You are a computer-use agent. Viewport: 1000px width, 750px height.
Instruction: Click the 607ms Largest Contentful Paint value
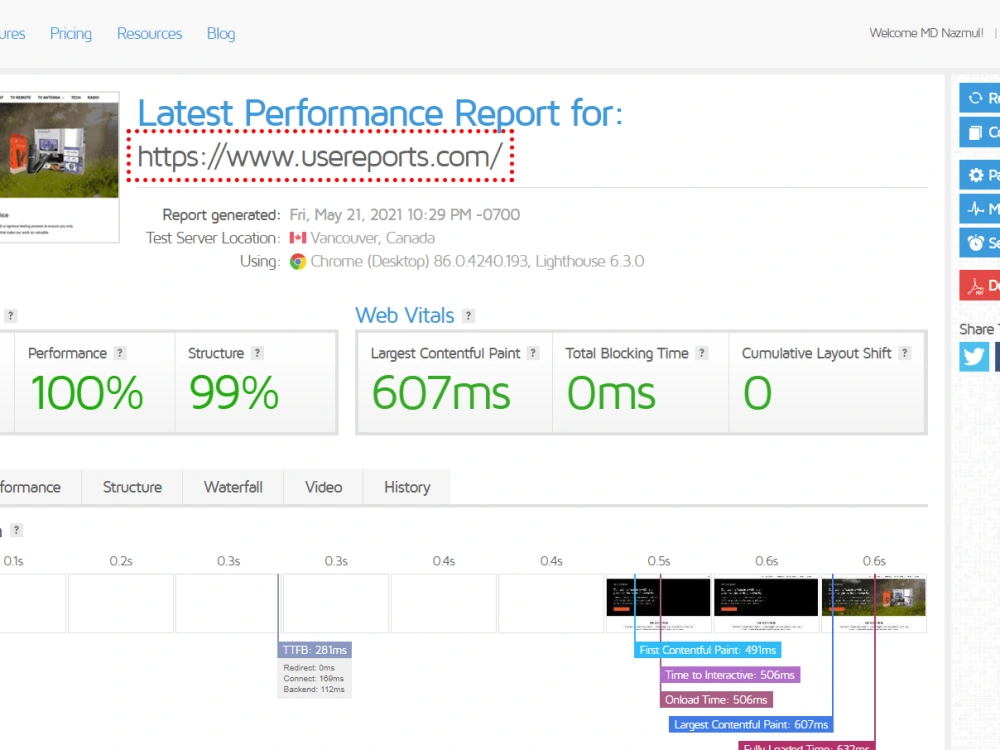tap(441, 393)
